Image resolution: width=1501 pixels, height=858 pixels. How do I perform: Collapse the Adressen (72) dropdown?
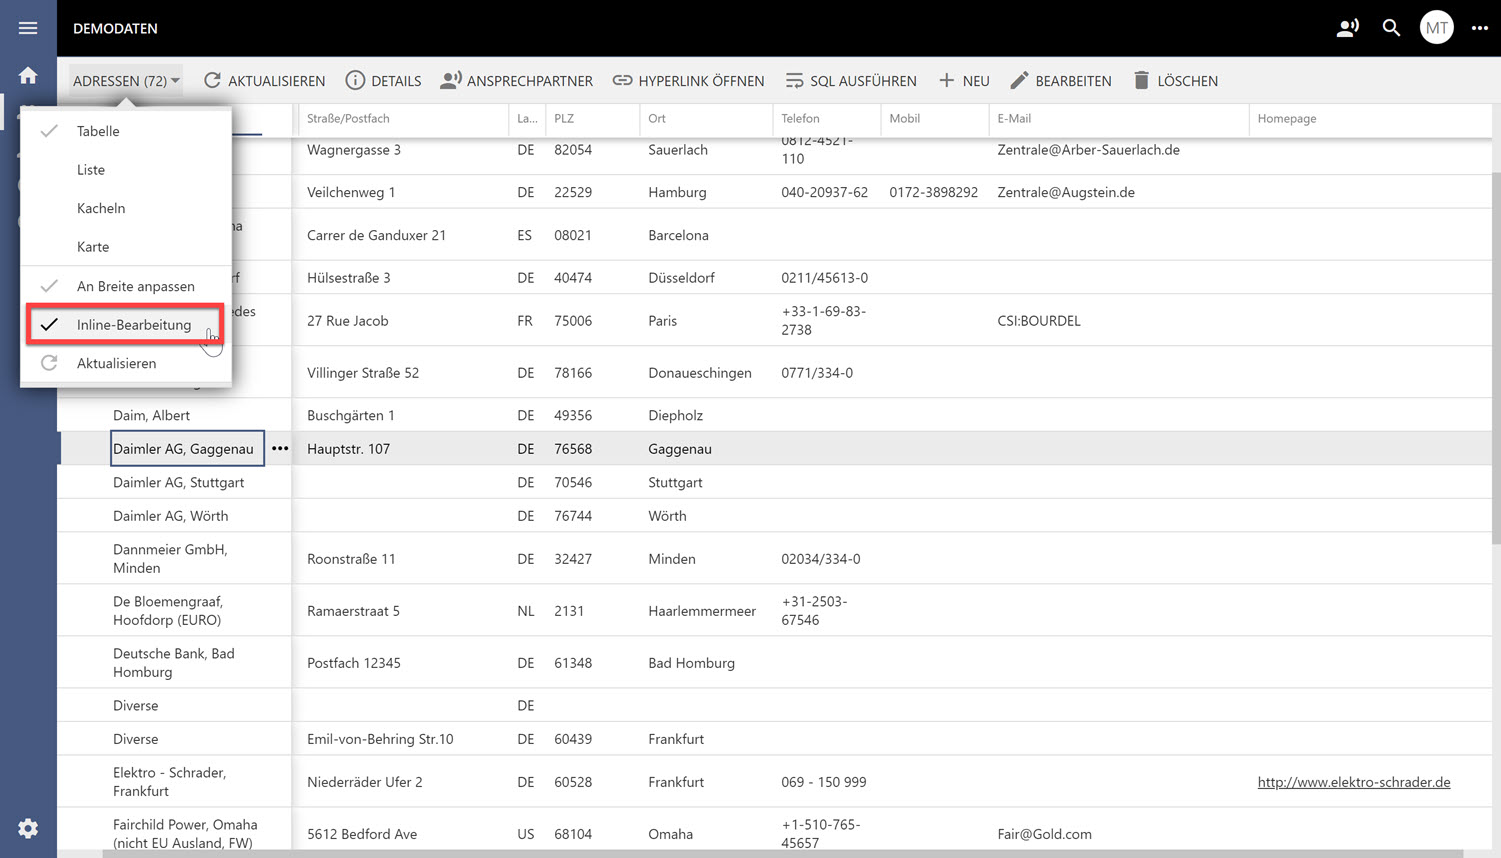[126, 81]
